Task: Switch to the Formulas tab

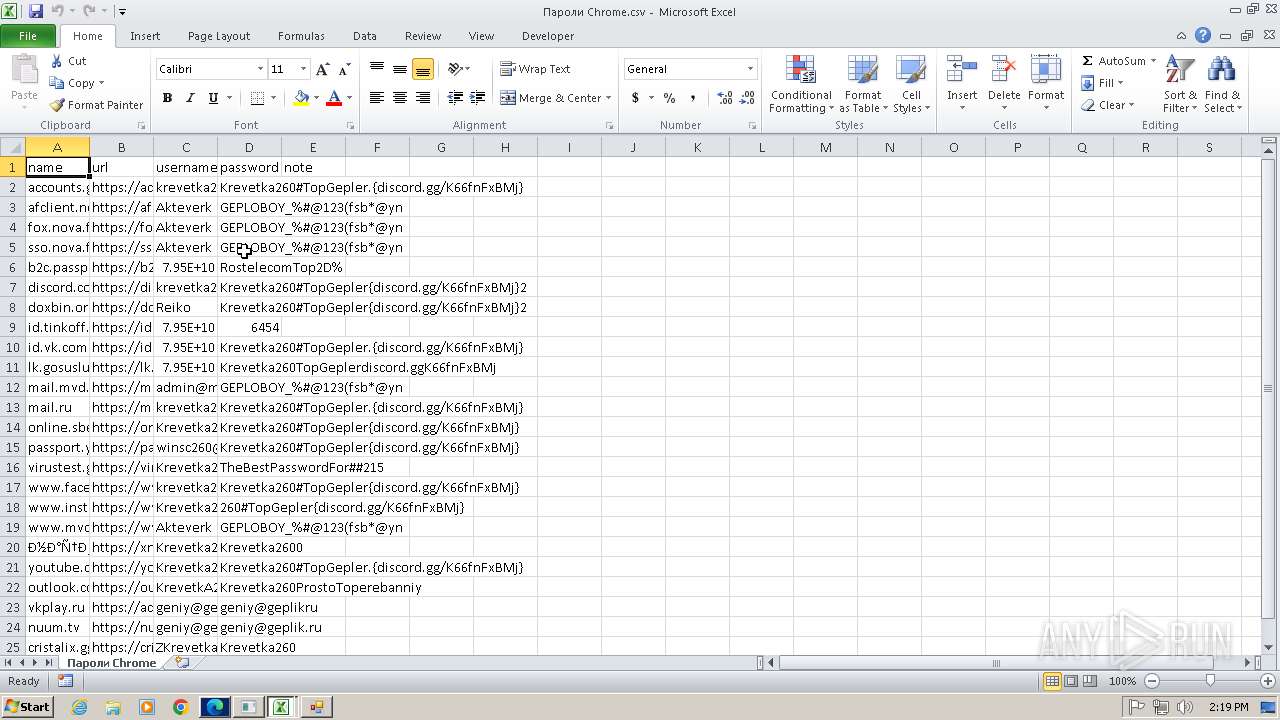Action: click(x=301, y=36)
